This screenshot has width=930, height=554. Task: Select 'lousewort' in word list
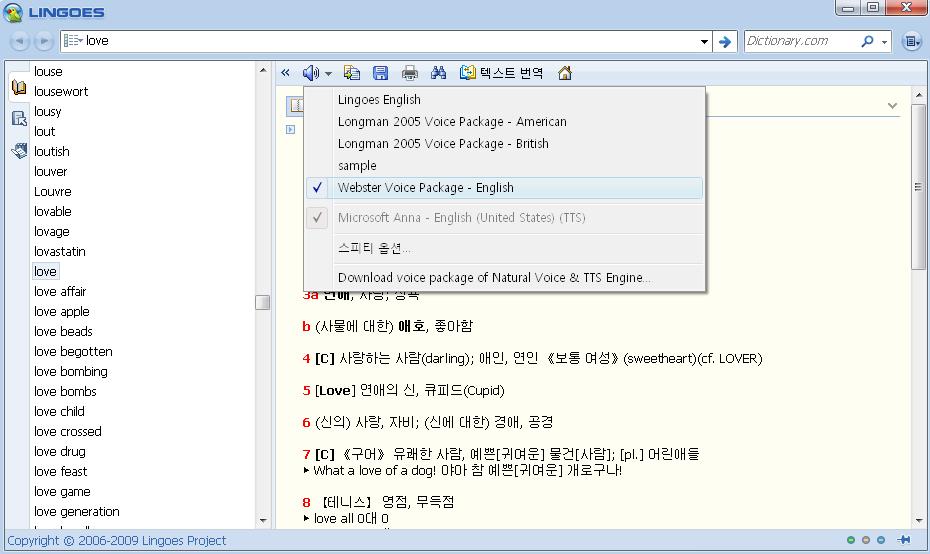tap(61, 91)
